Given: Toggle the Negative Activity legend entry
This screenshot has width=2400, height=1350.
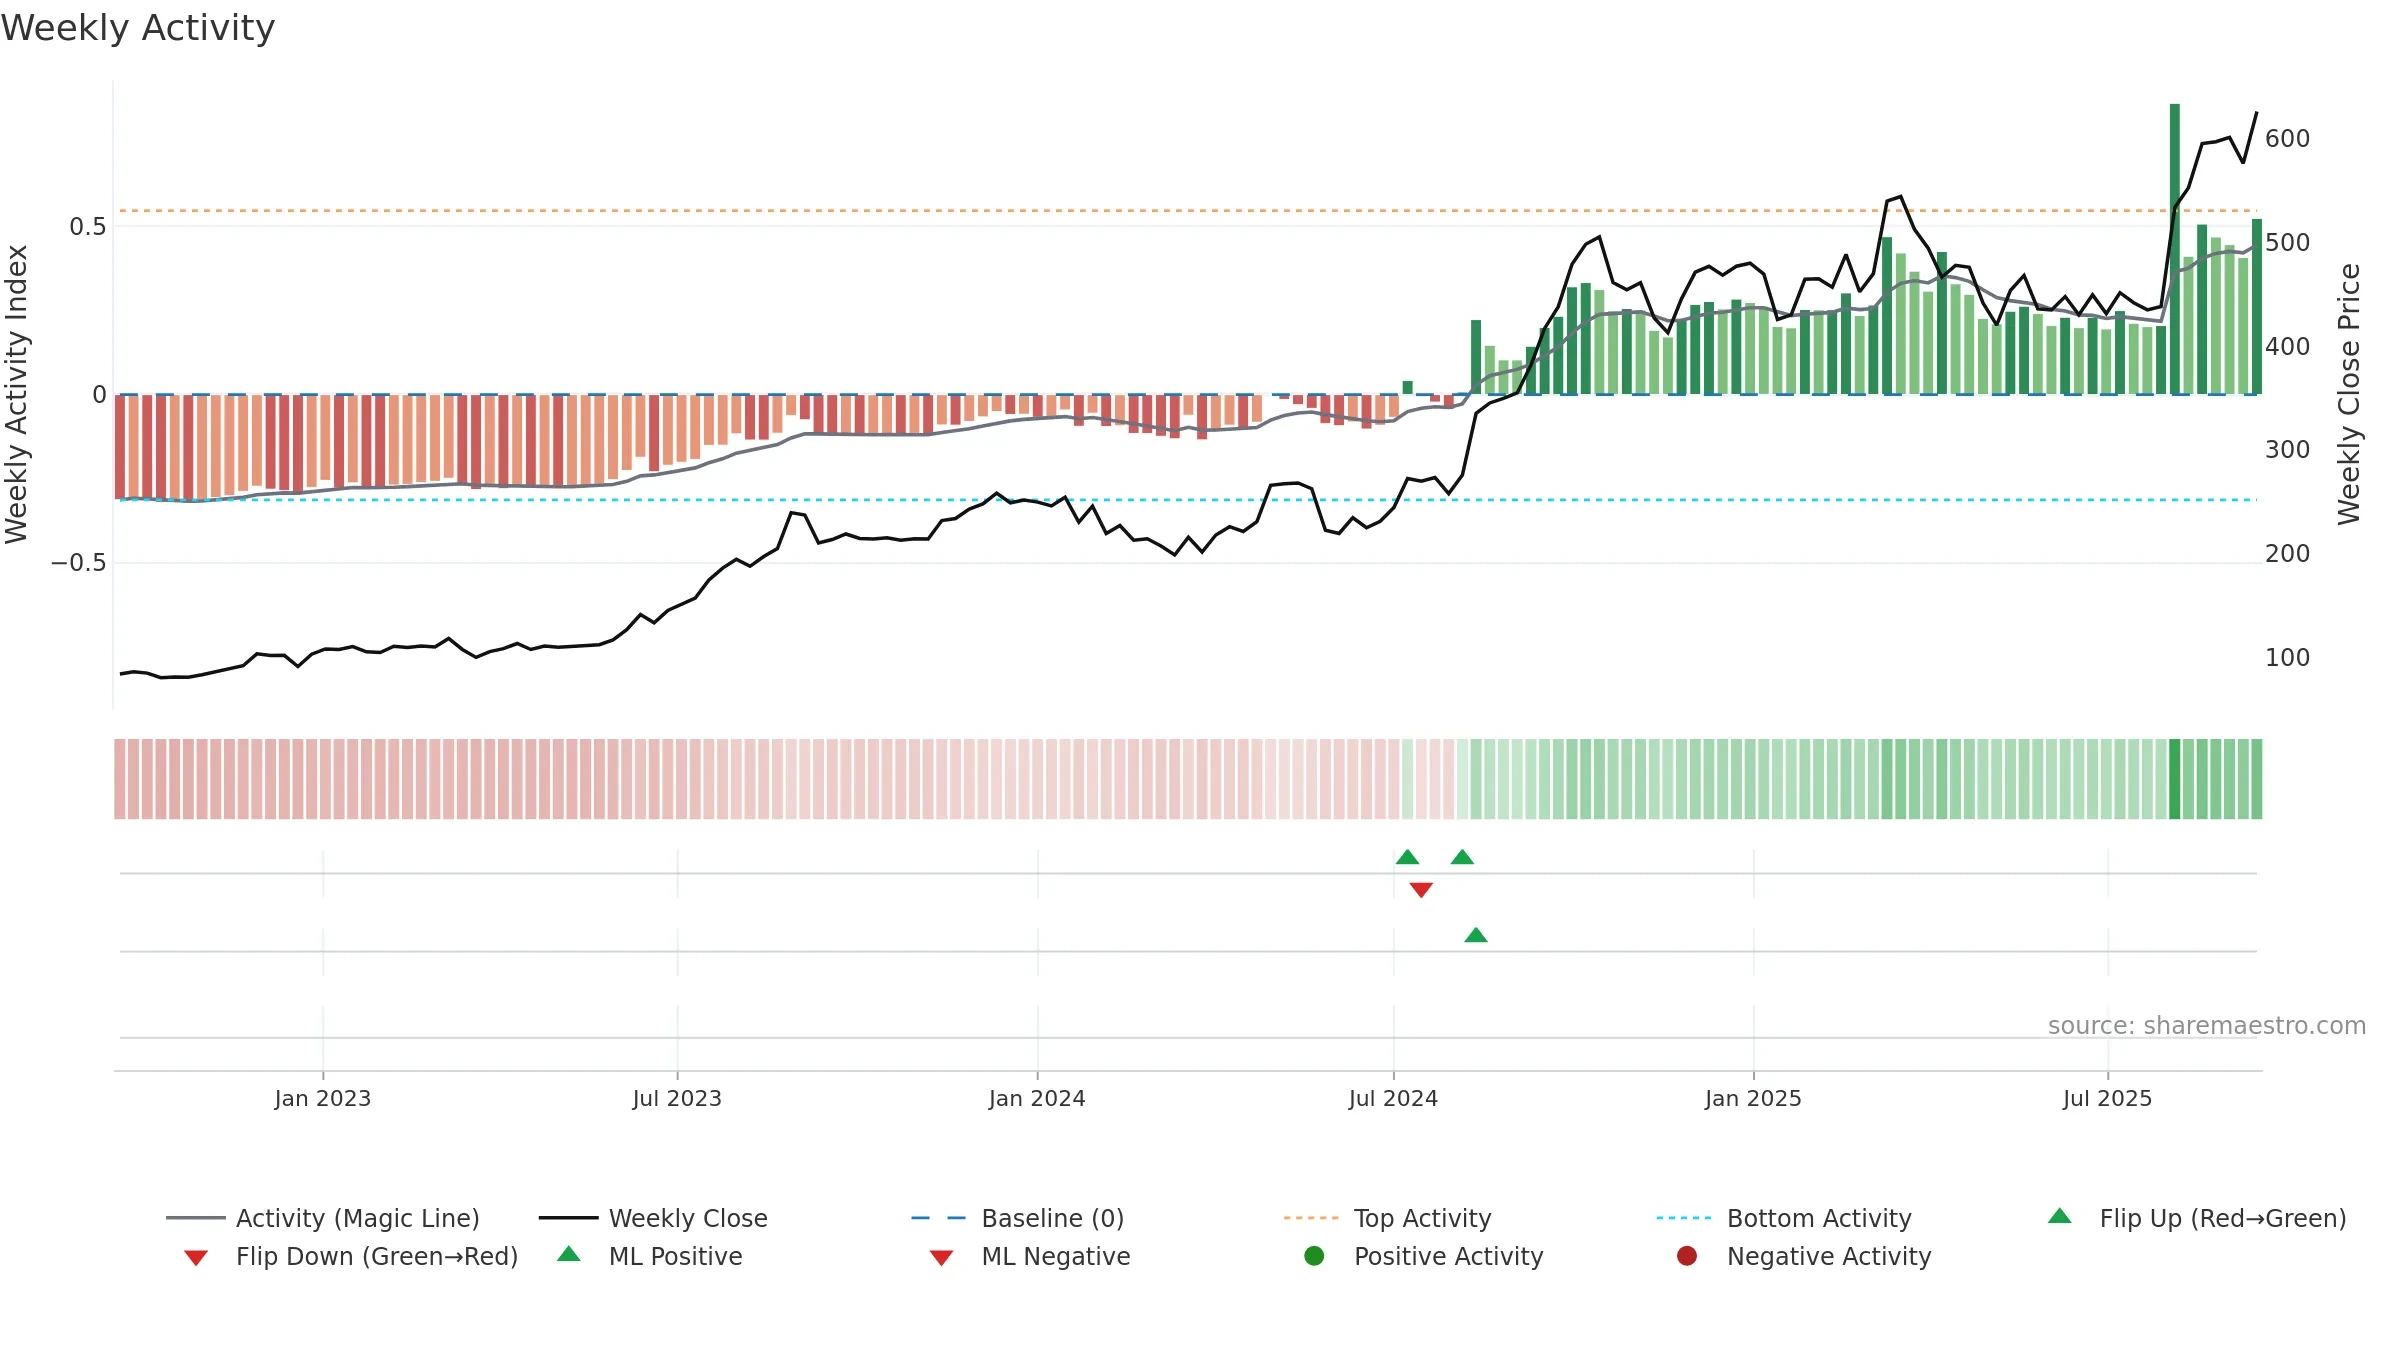Looking at the screenshot, I should point(1804,1256).
